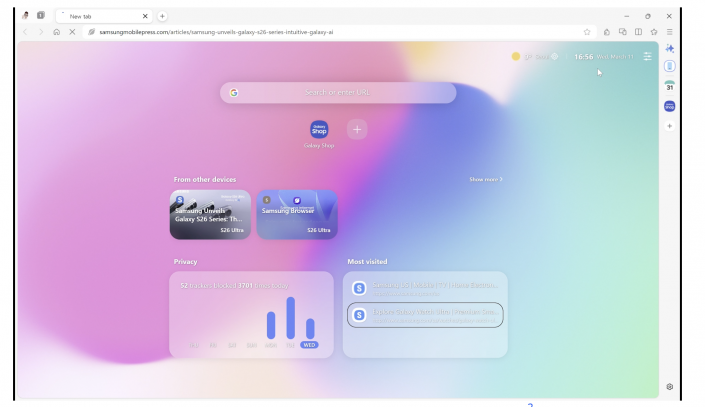This screenshot has height=407, width=705.
Task: Click the phone icon in the sidebar
Action: pos(670,66)
